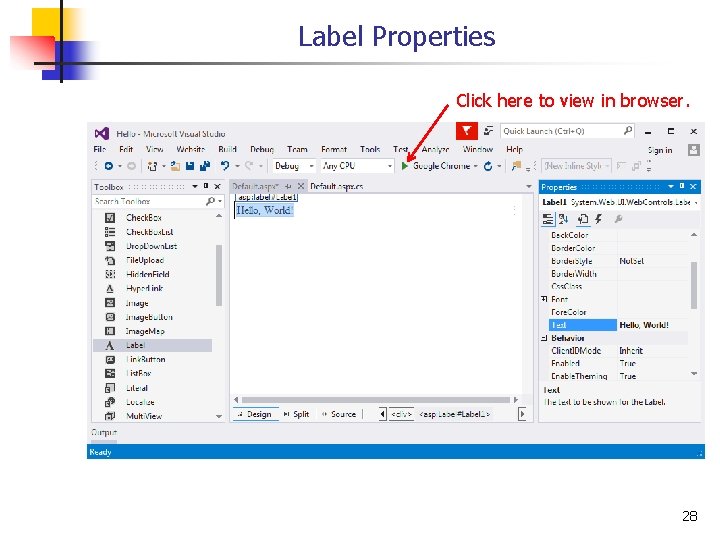Collapse the Behavior property category
The height and width of the screenshot is (540, 720).
tap(544, 338)
